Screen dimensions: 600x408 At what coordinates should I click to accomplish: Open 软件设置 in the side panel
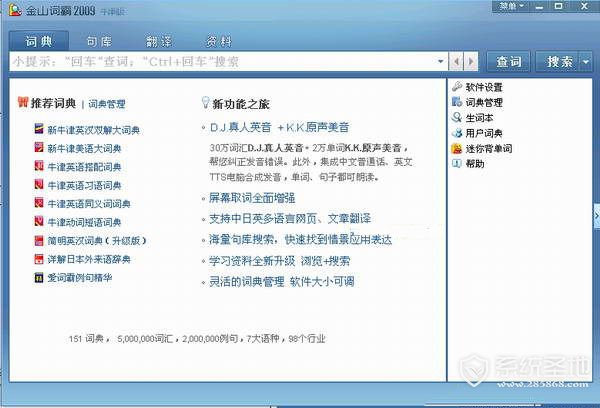[x=484, y=87]
